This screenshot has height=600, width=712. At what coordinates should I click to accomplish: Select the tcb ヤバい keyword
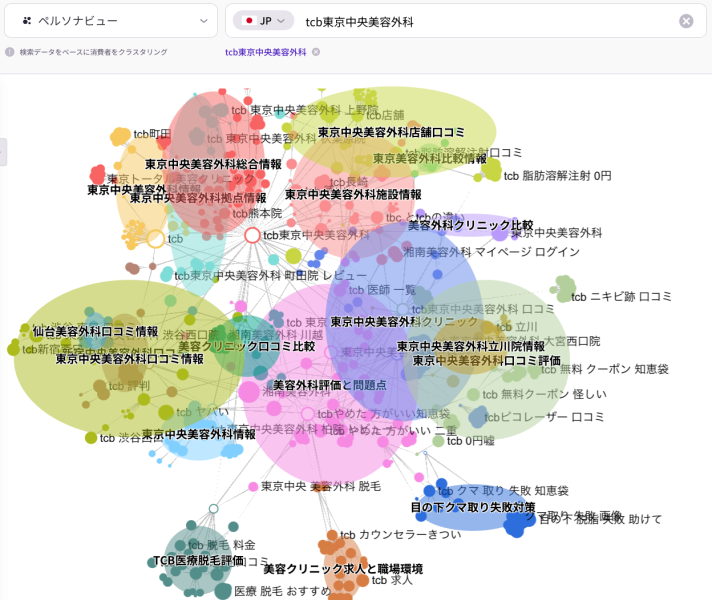coord(203,412)
